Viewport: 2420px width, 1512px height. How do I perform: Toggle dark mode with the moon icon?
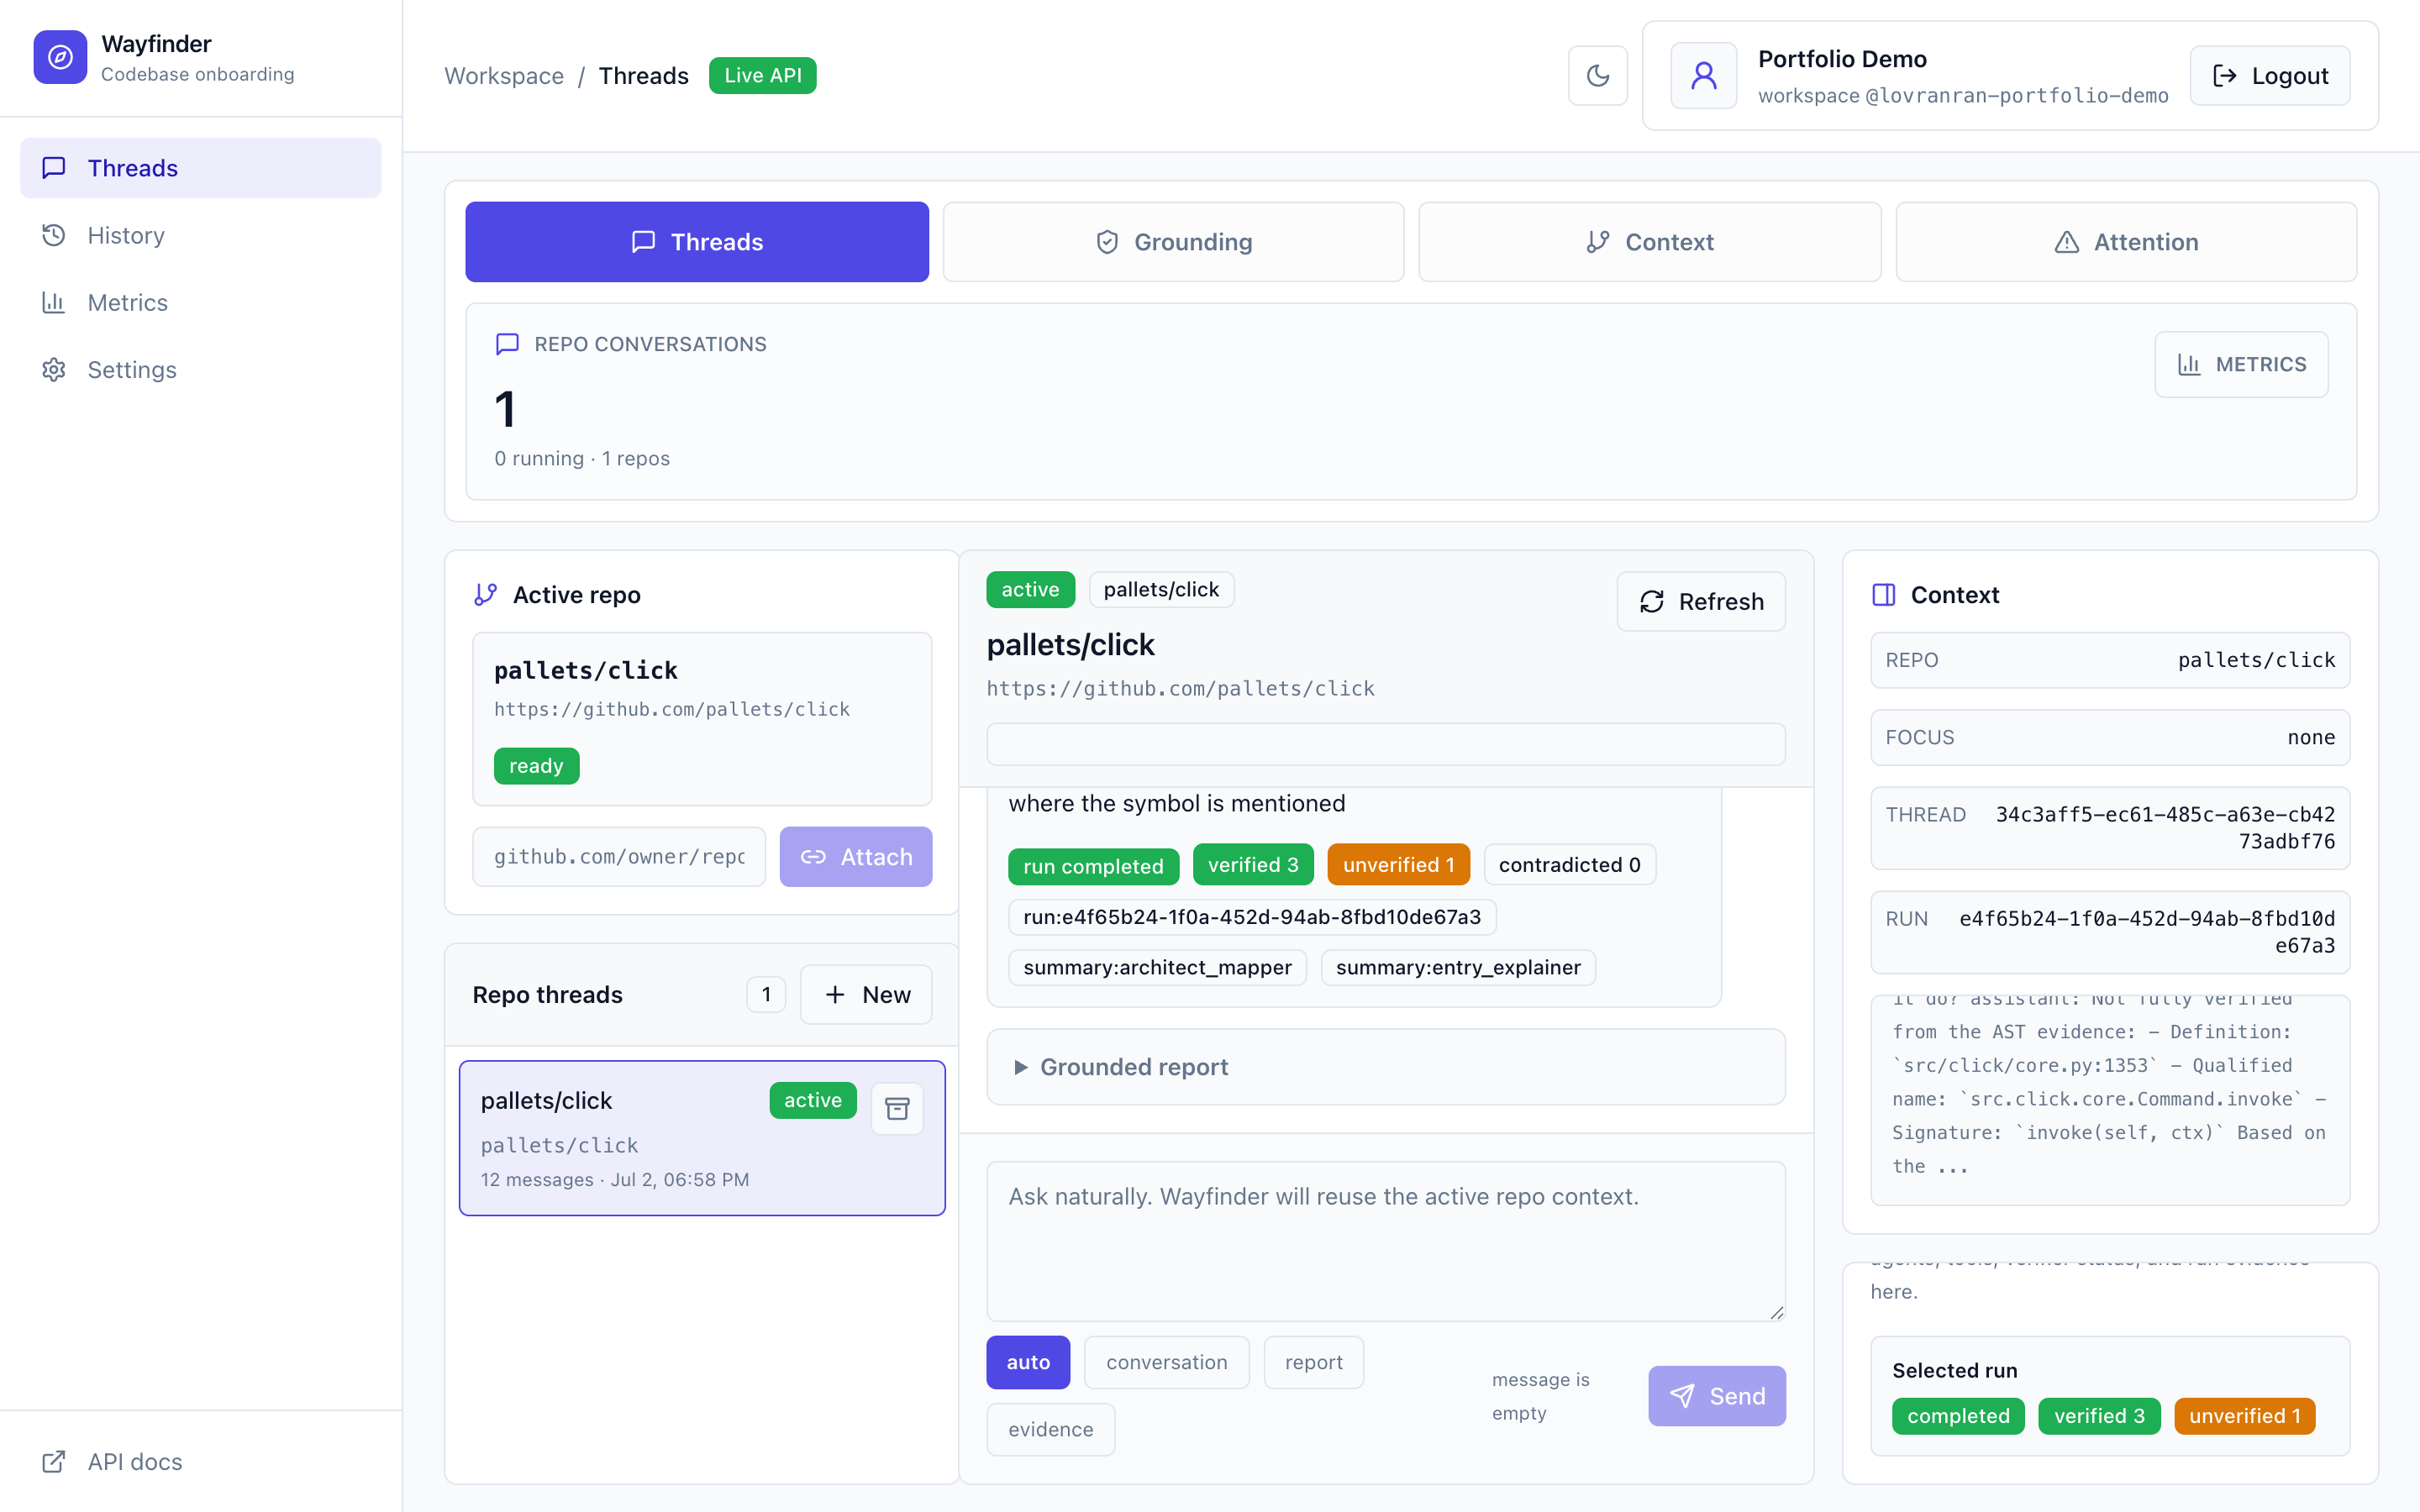point(1597,76)
